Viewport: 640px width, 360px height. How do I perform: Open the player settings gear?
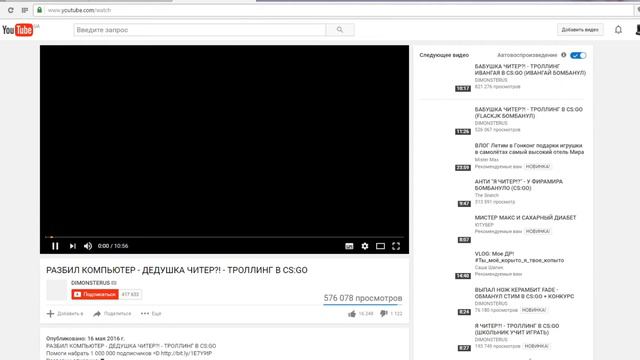[364, 246]
